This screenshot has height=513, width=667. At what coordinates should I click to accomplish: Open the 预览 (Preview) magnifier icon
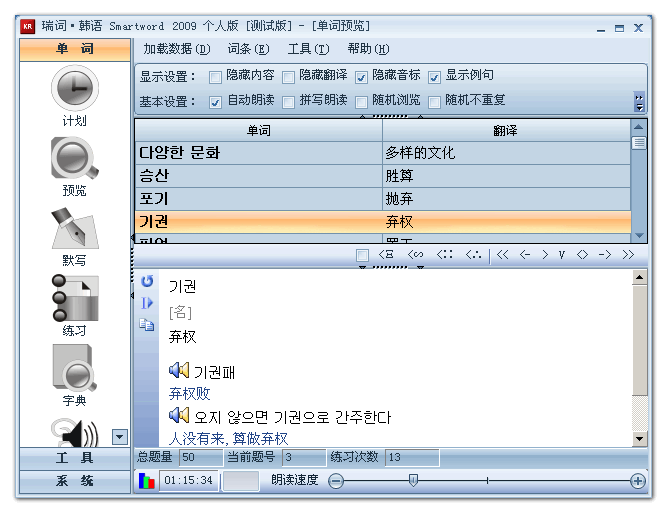click(75, 158)
